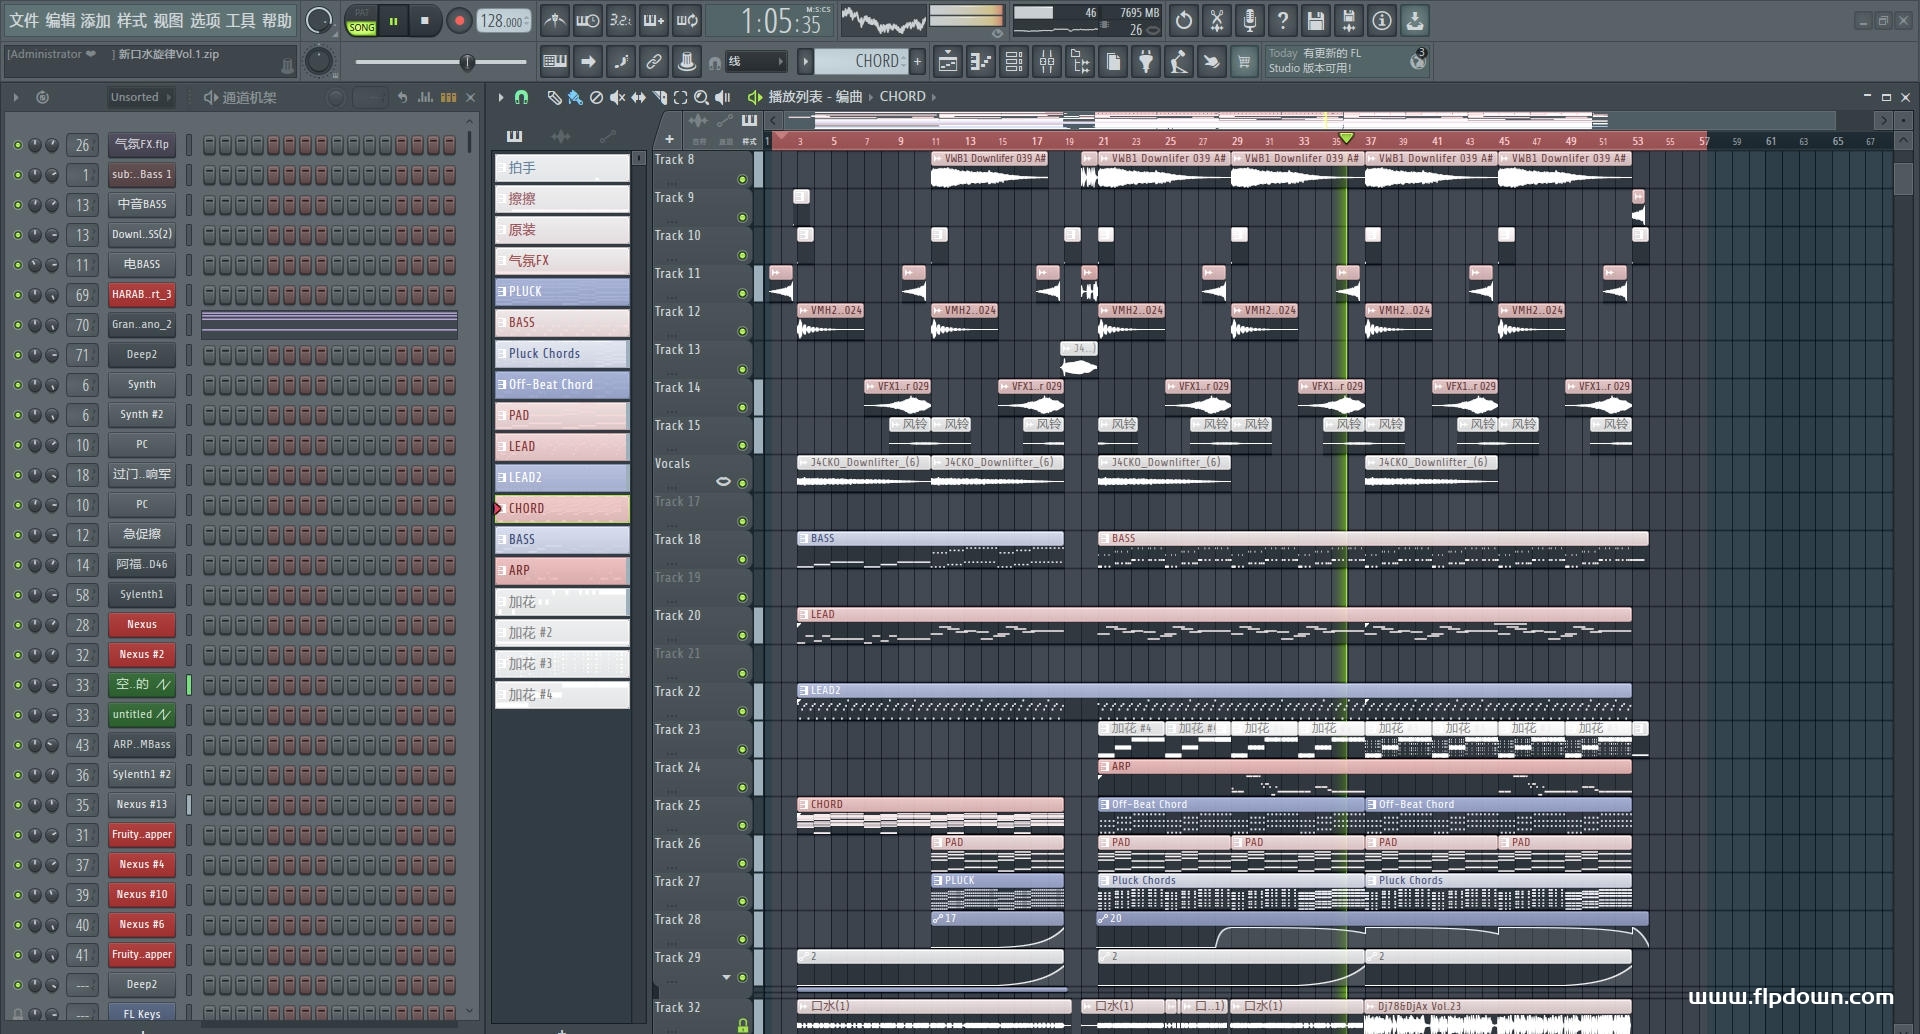The height and width of the screenshot is (1034, 1920).
Task: Select the playlist mute tool
Action: click(x=617, y=97)
